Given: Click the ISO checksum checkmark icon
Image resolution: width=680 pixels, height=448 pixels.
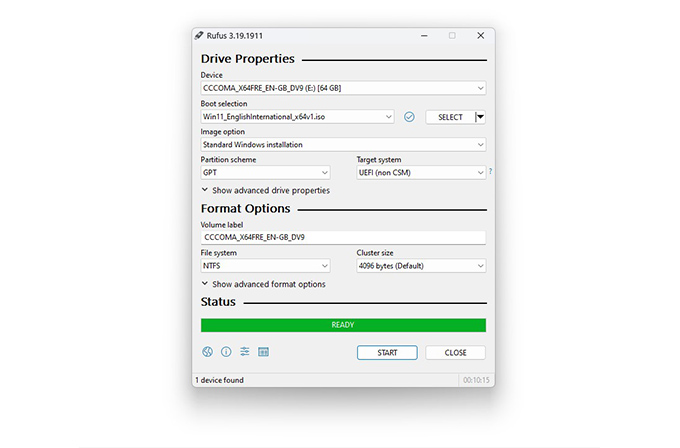Looking at the screenshot, I should click(x=409, y=117).
